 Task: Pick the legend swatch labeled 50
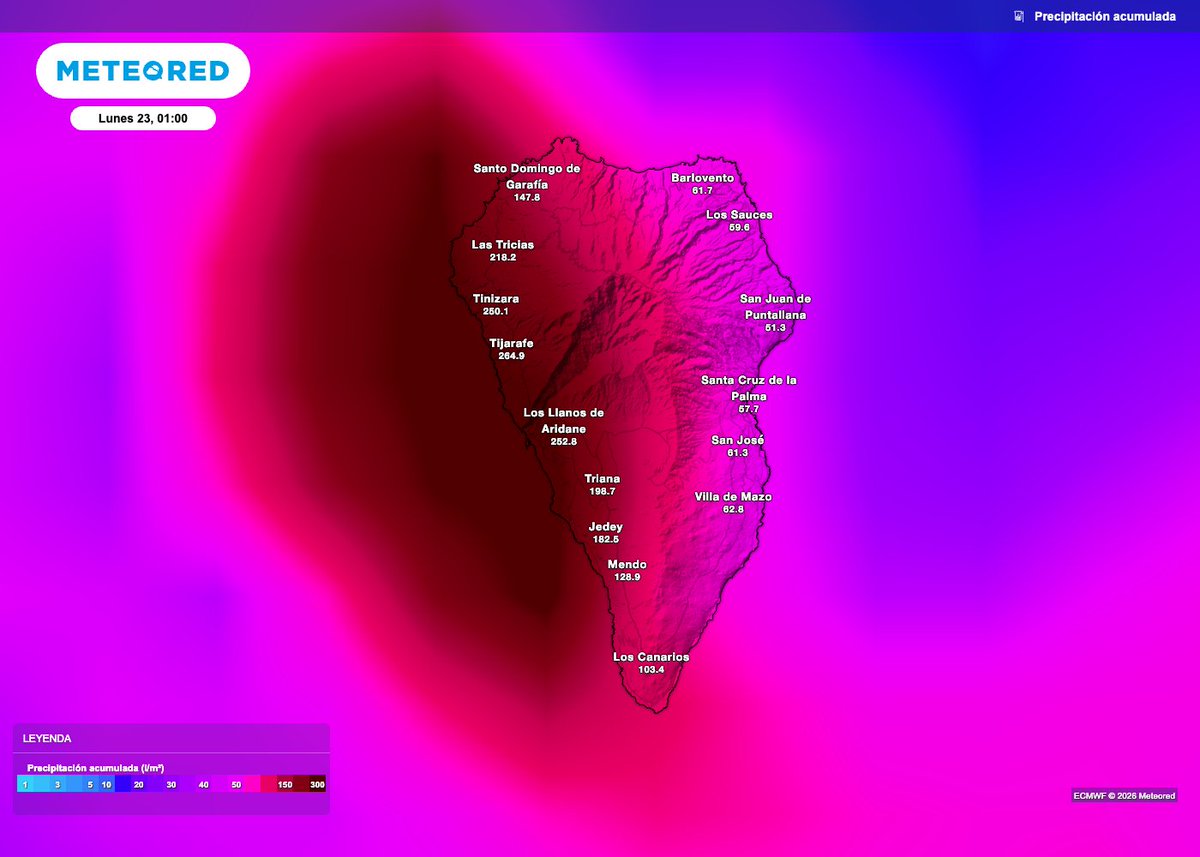point(236,785)
